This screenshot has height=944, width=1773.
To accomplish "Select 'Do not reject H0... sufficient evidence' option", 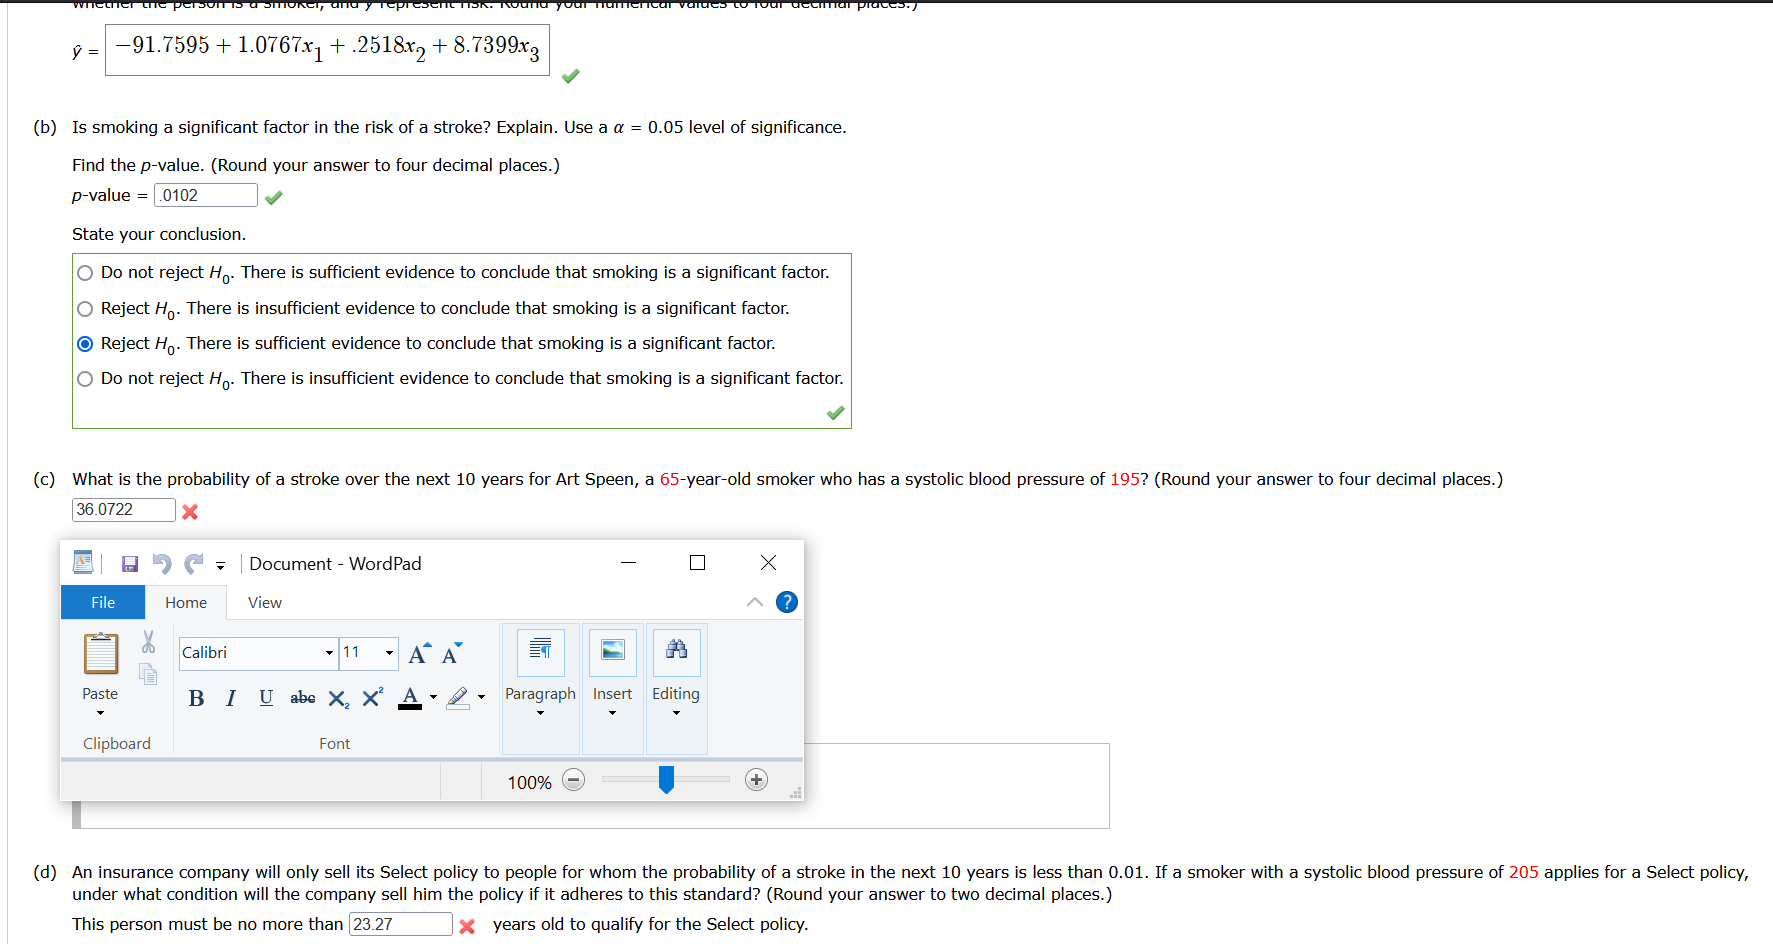I will pos(85,273).
